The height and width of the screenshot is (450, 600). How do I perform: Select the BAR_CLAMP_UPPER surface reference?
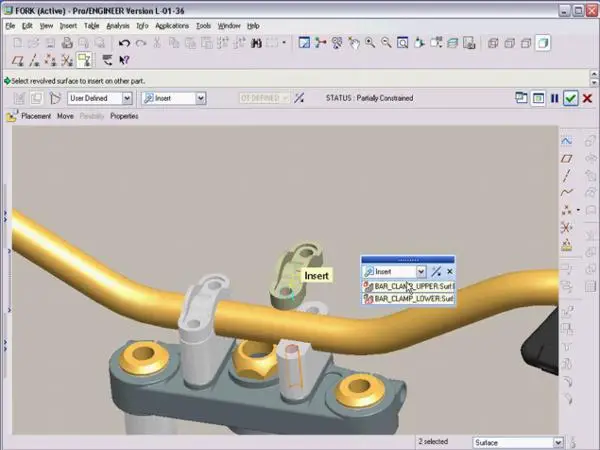(408, 286)
